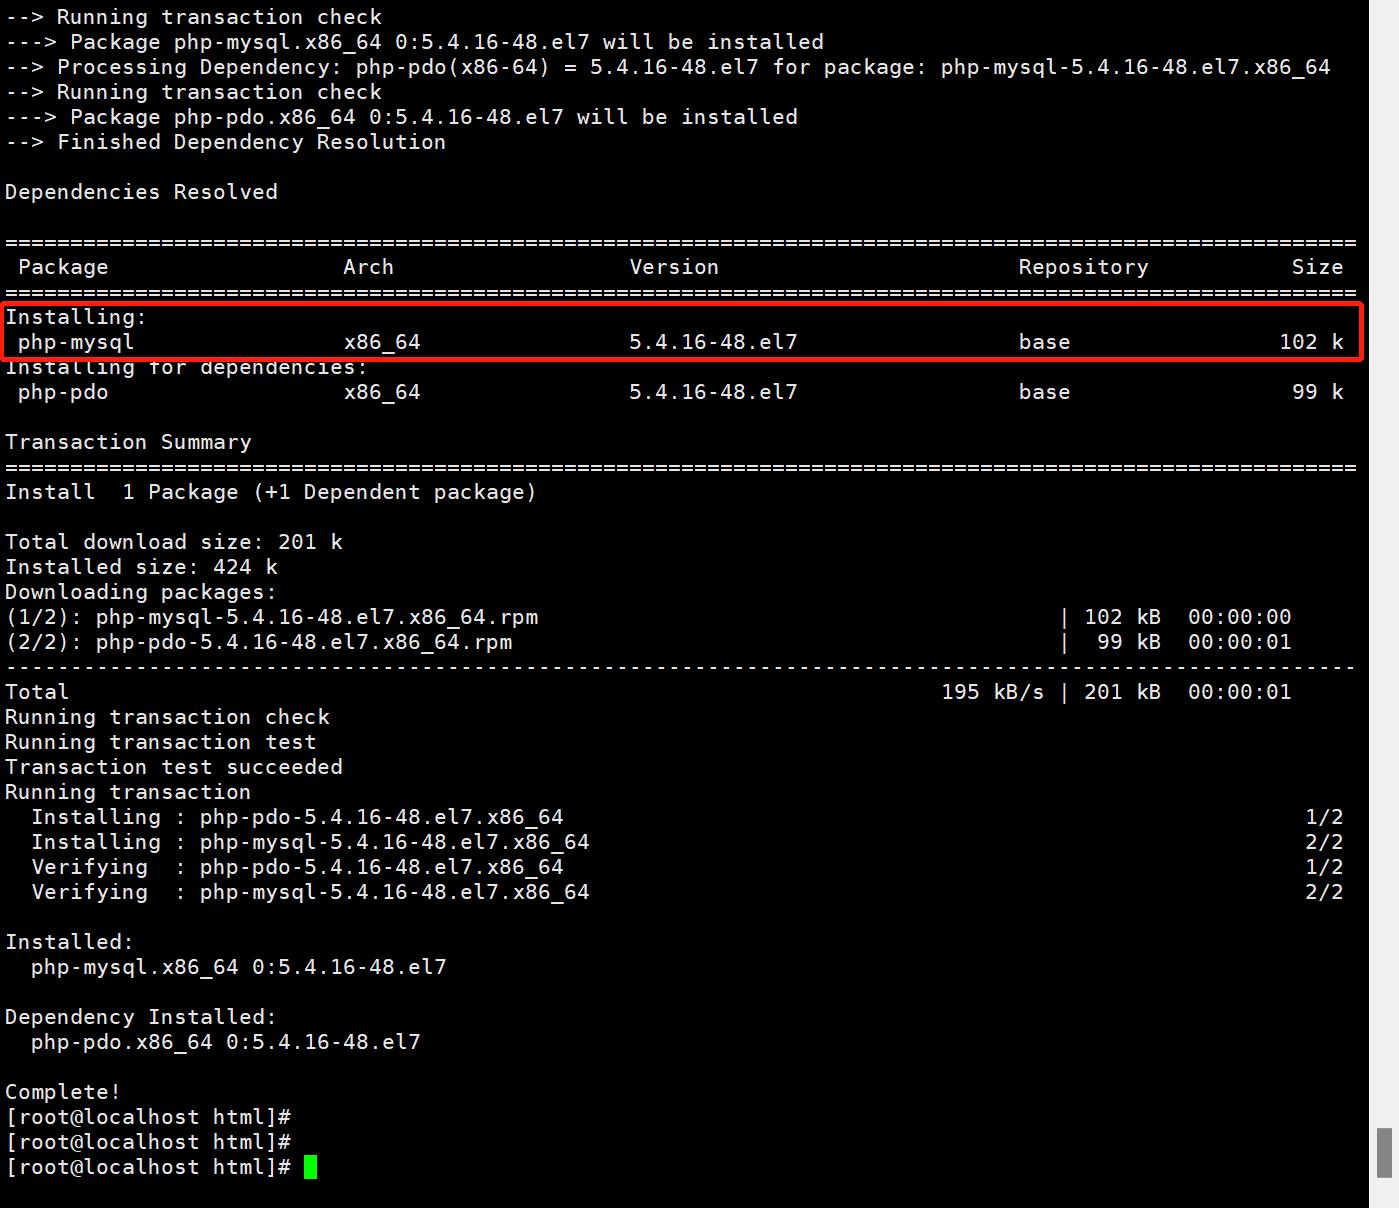Select the "Installed:" heading
1399x1208 pixels.
click(69, 942)
